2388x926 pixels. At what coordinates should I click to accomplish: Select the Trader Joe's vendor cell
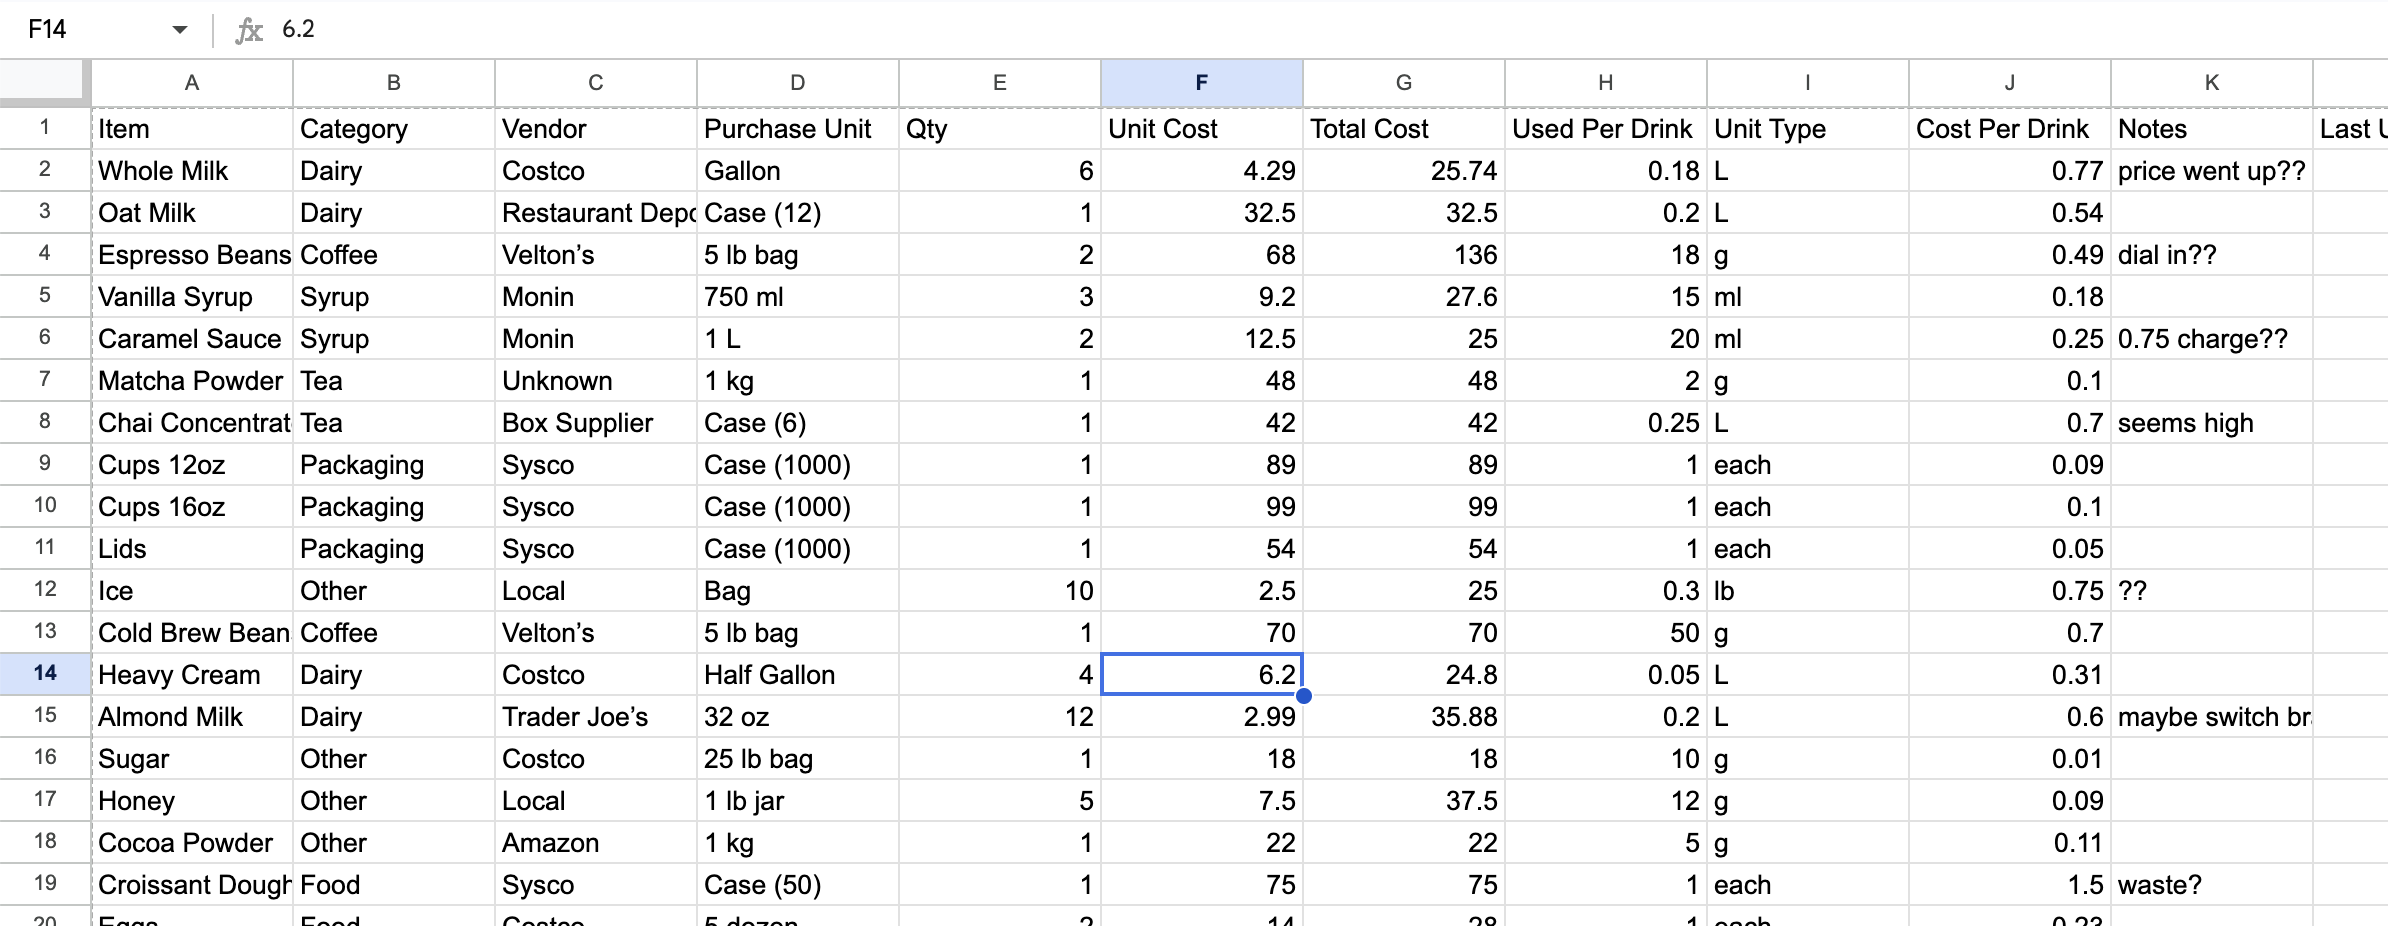596,717
